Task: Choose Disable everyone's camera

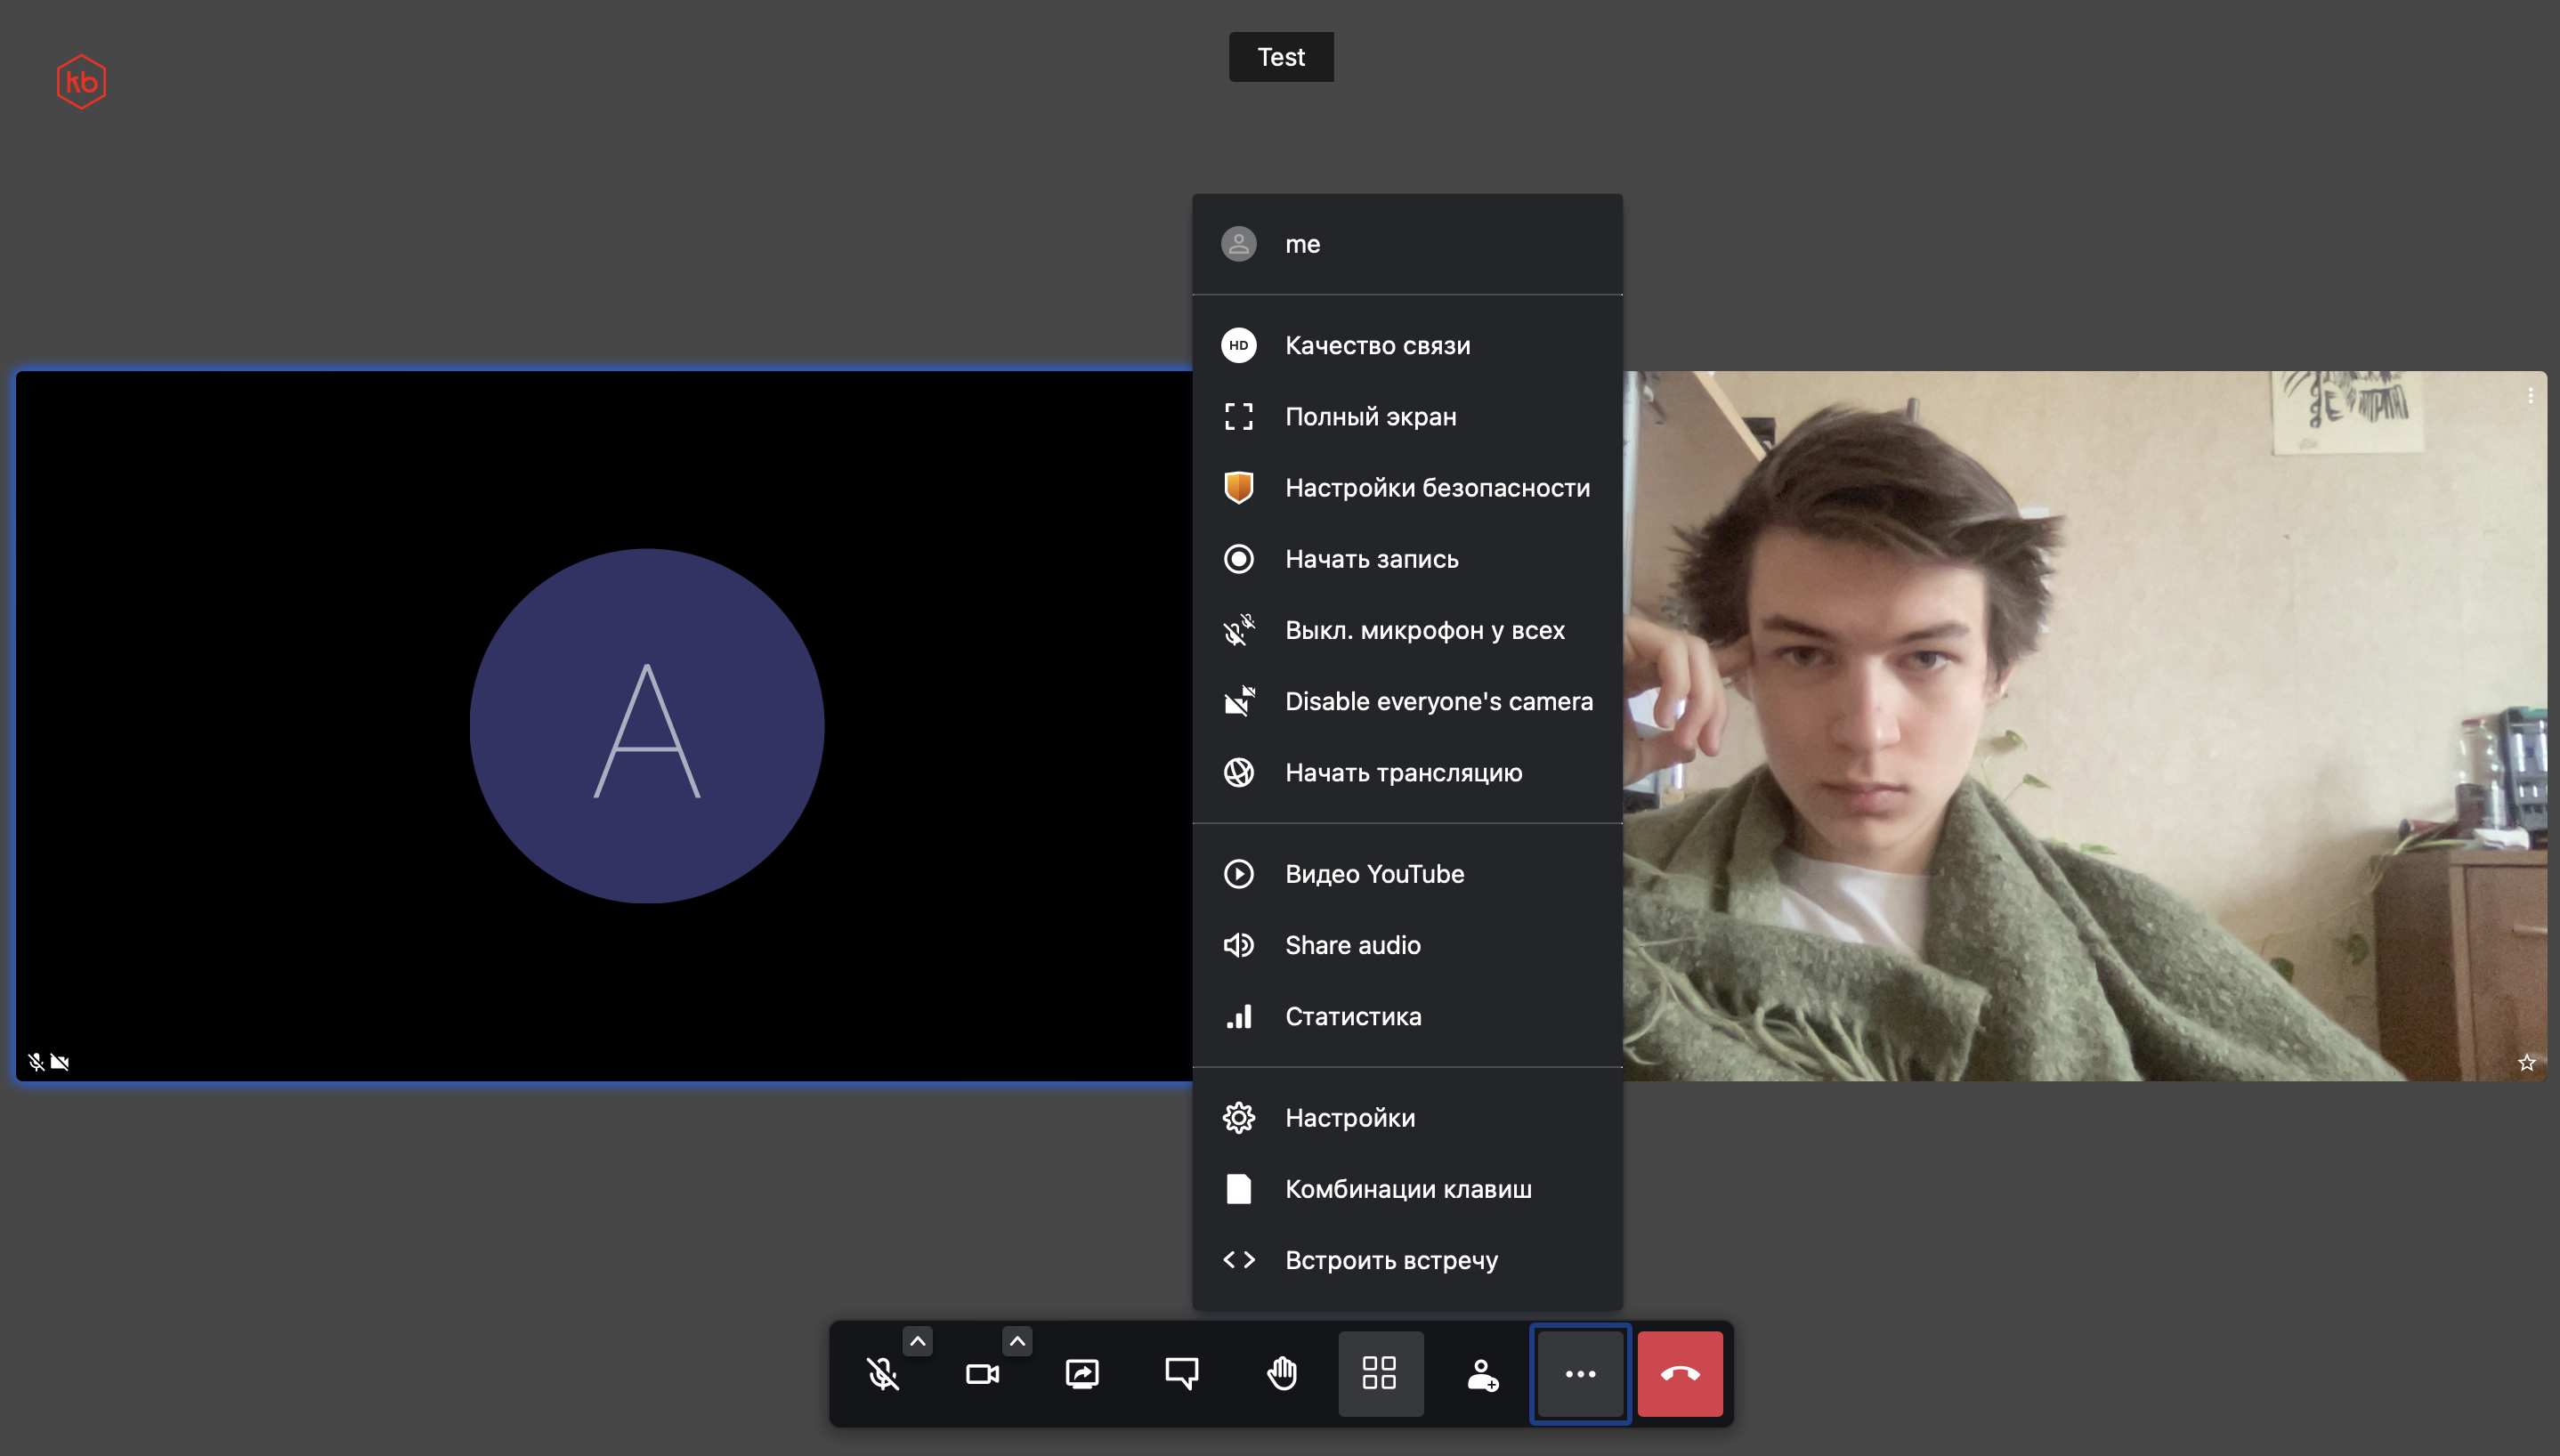Action: (x=1407, y=701)
